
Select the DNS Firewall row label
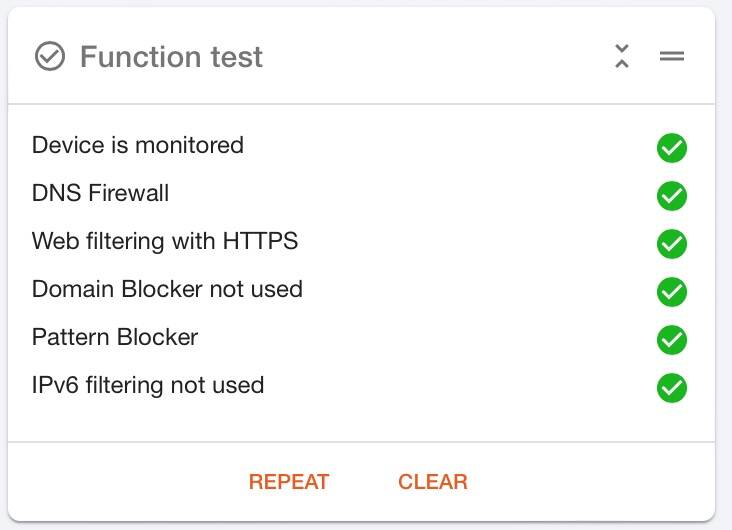100,193
